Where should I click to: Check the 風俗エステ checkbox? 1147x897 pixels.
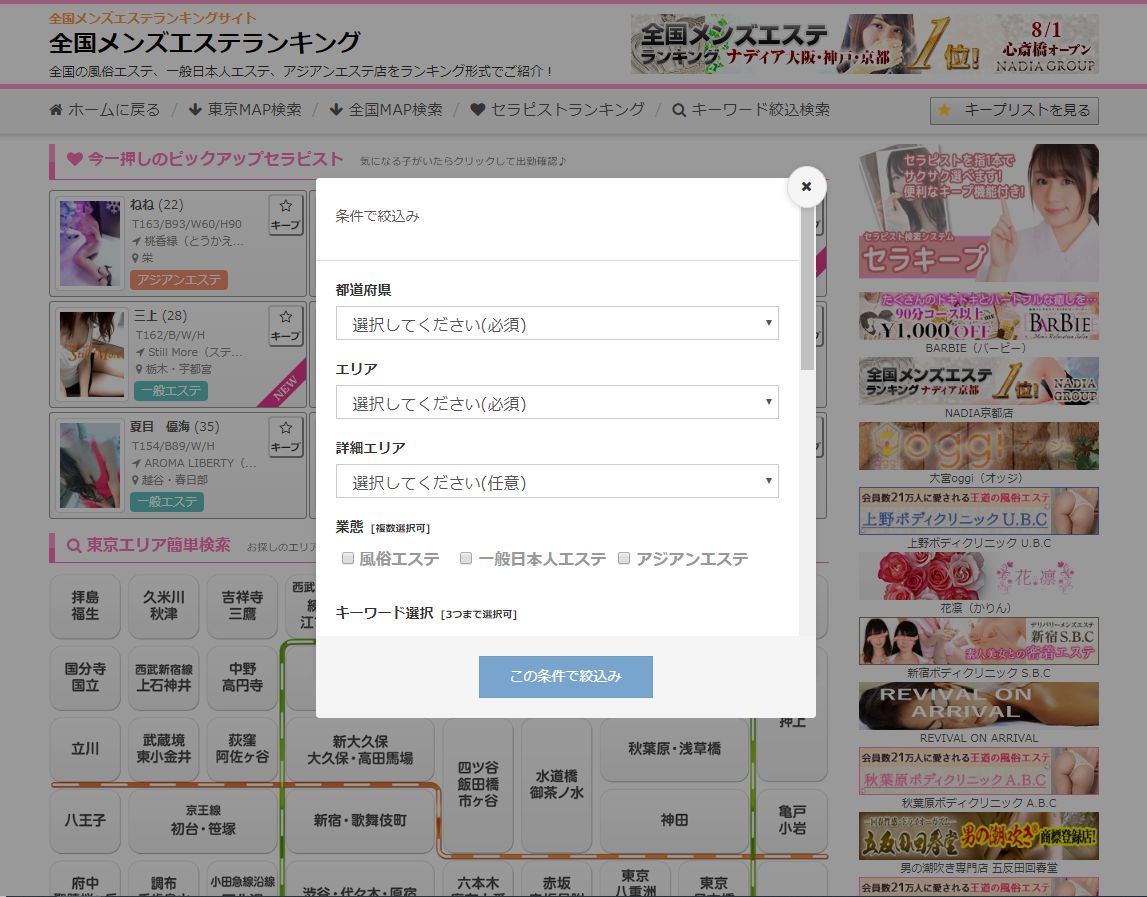pyautogui.click(x=348, y=558)
